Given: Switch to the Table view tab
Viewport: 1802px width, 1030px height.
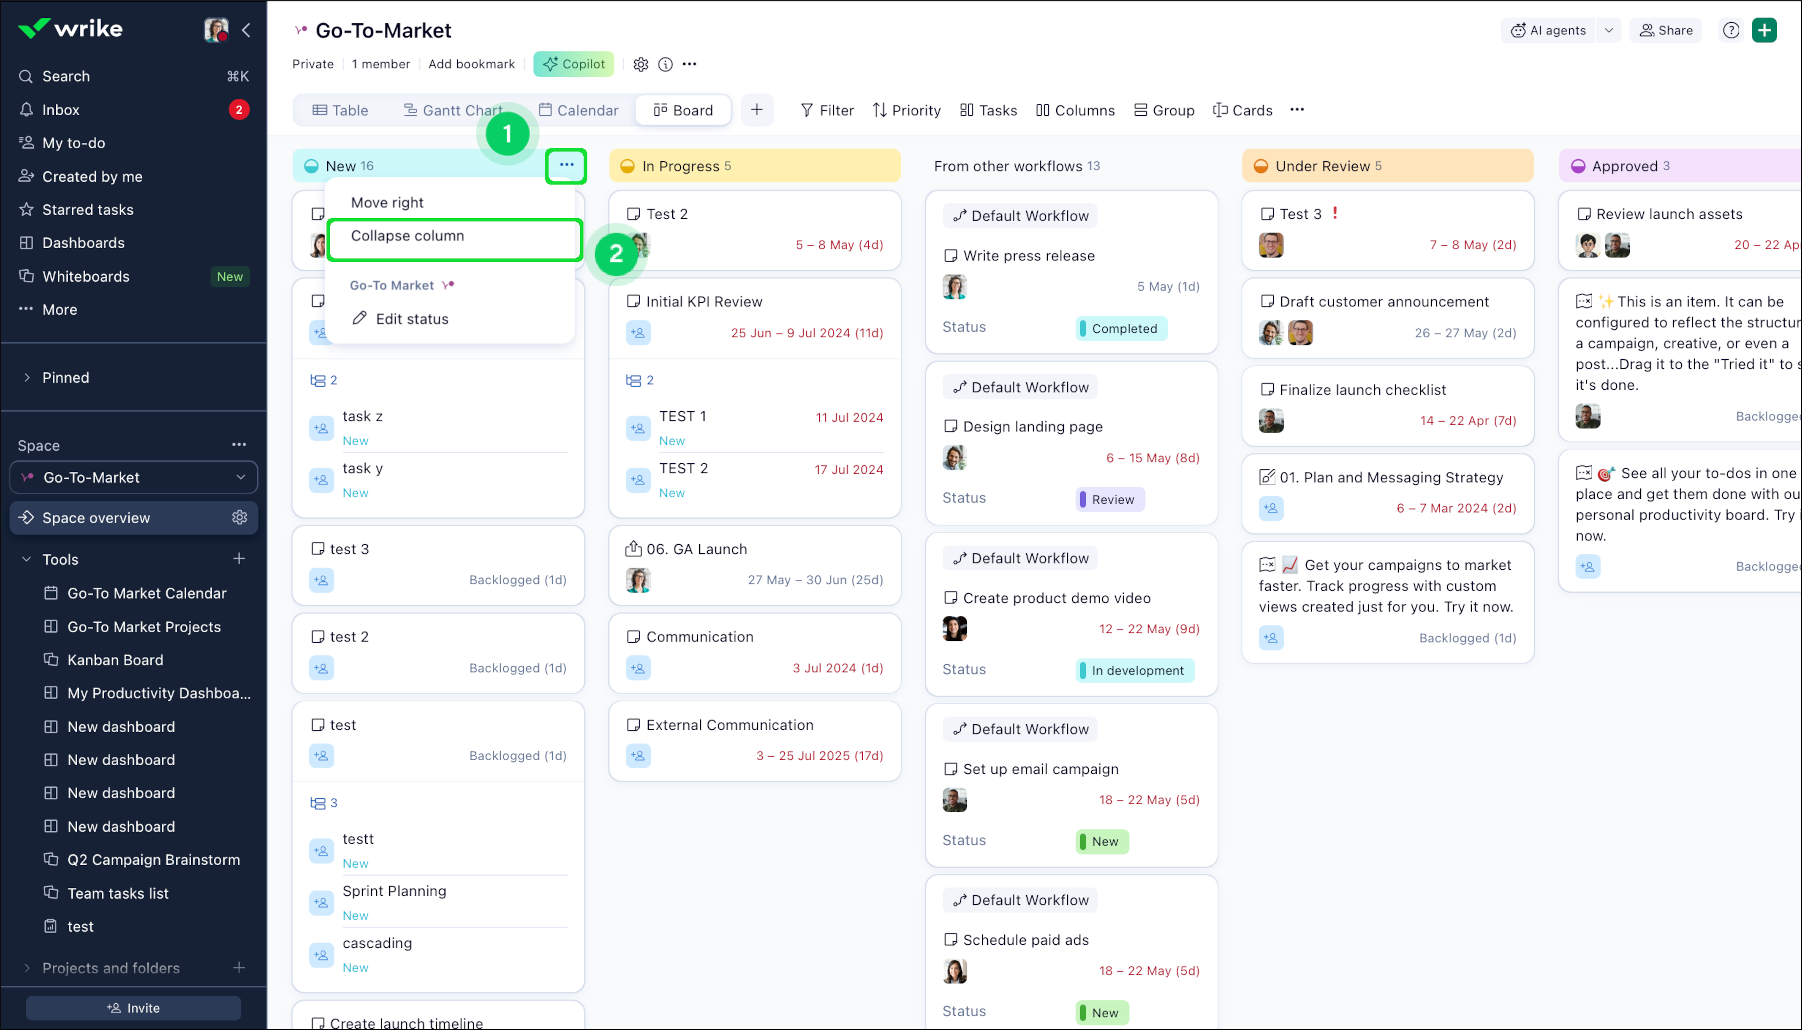Looking at the screenshot, I should pos(340,110).
